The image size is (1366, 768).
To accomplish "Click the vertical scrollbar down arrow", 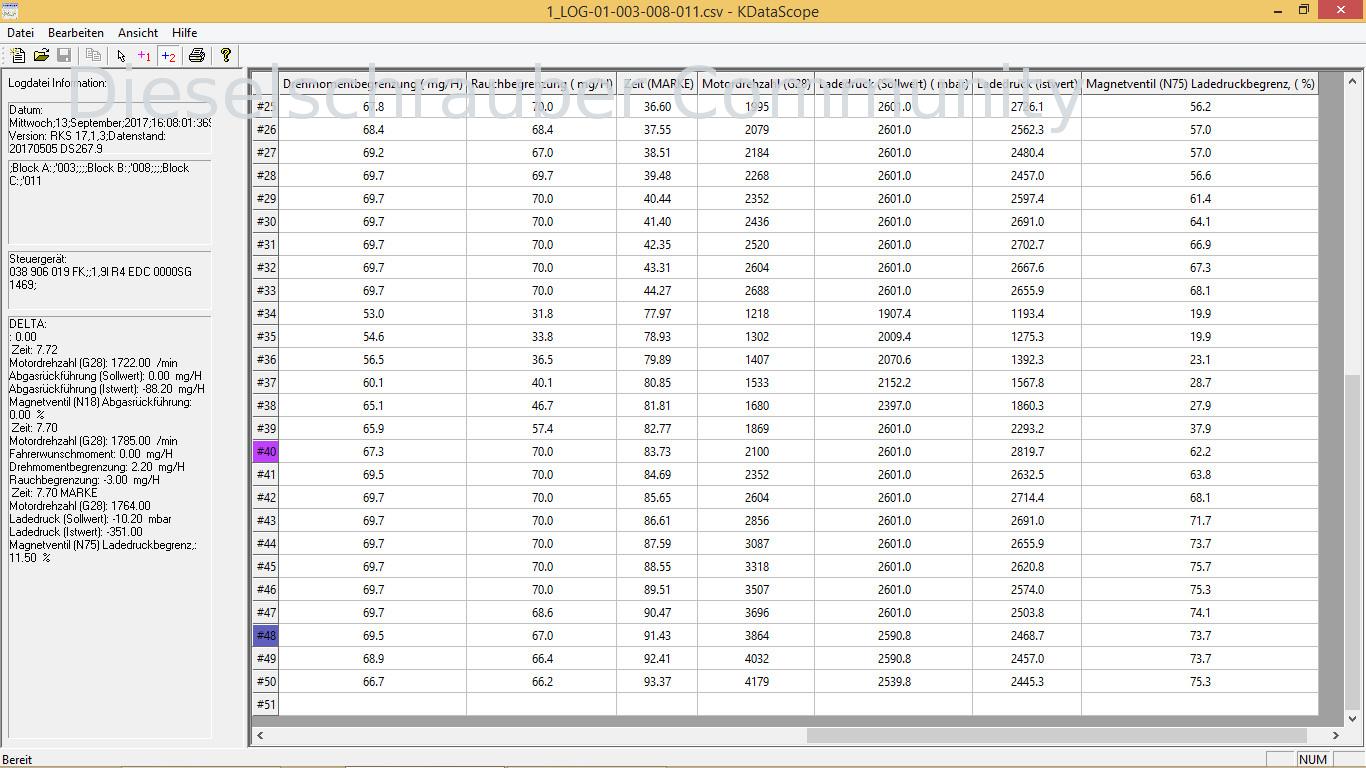I will coord(1354,718).
